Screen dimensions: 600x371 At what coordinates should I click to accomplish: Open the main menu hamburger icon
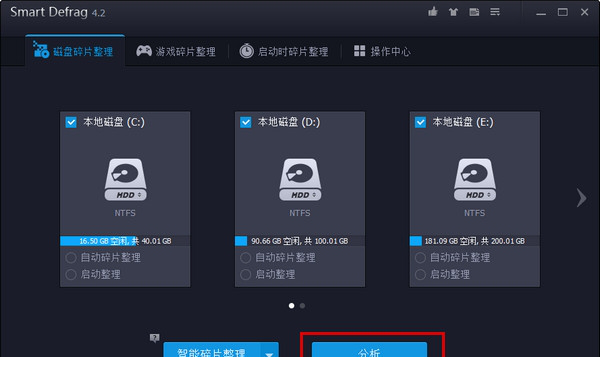tap(495, 12)
